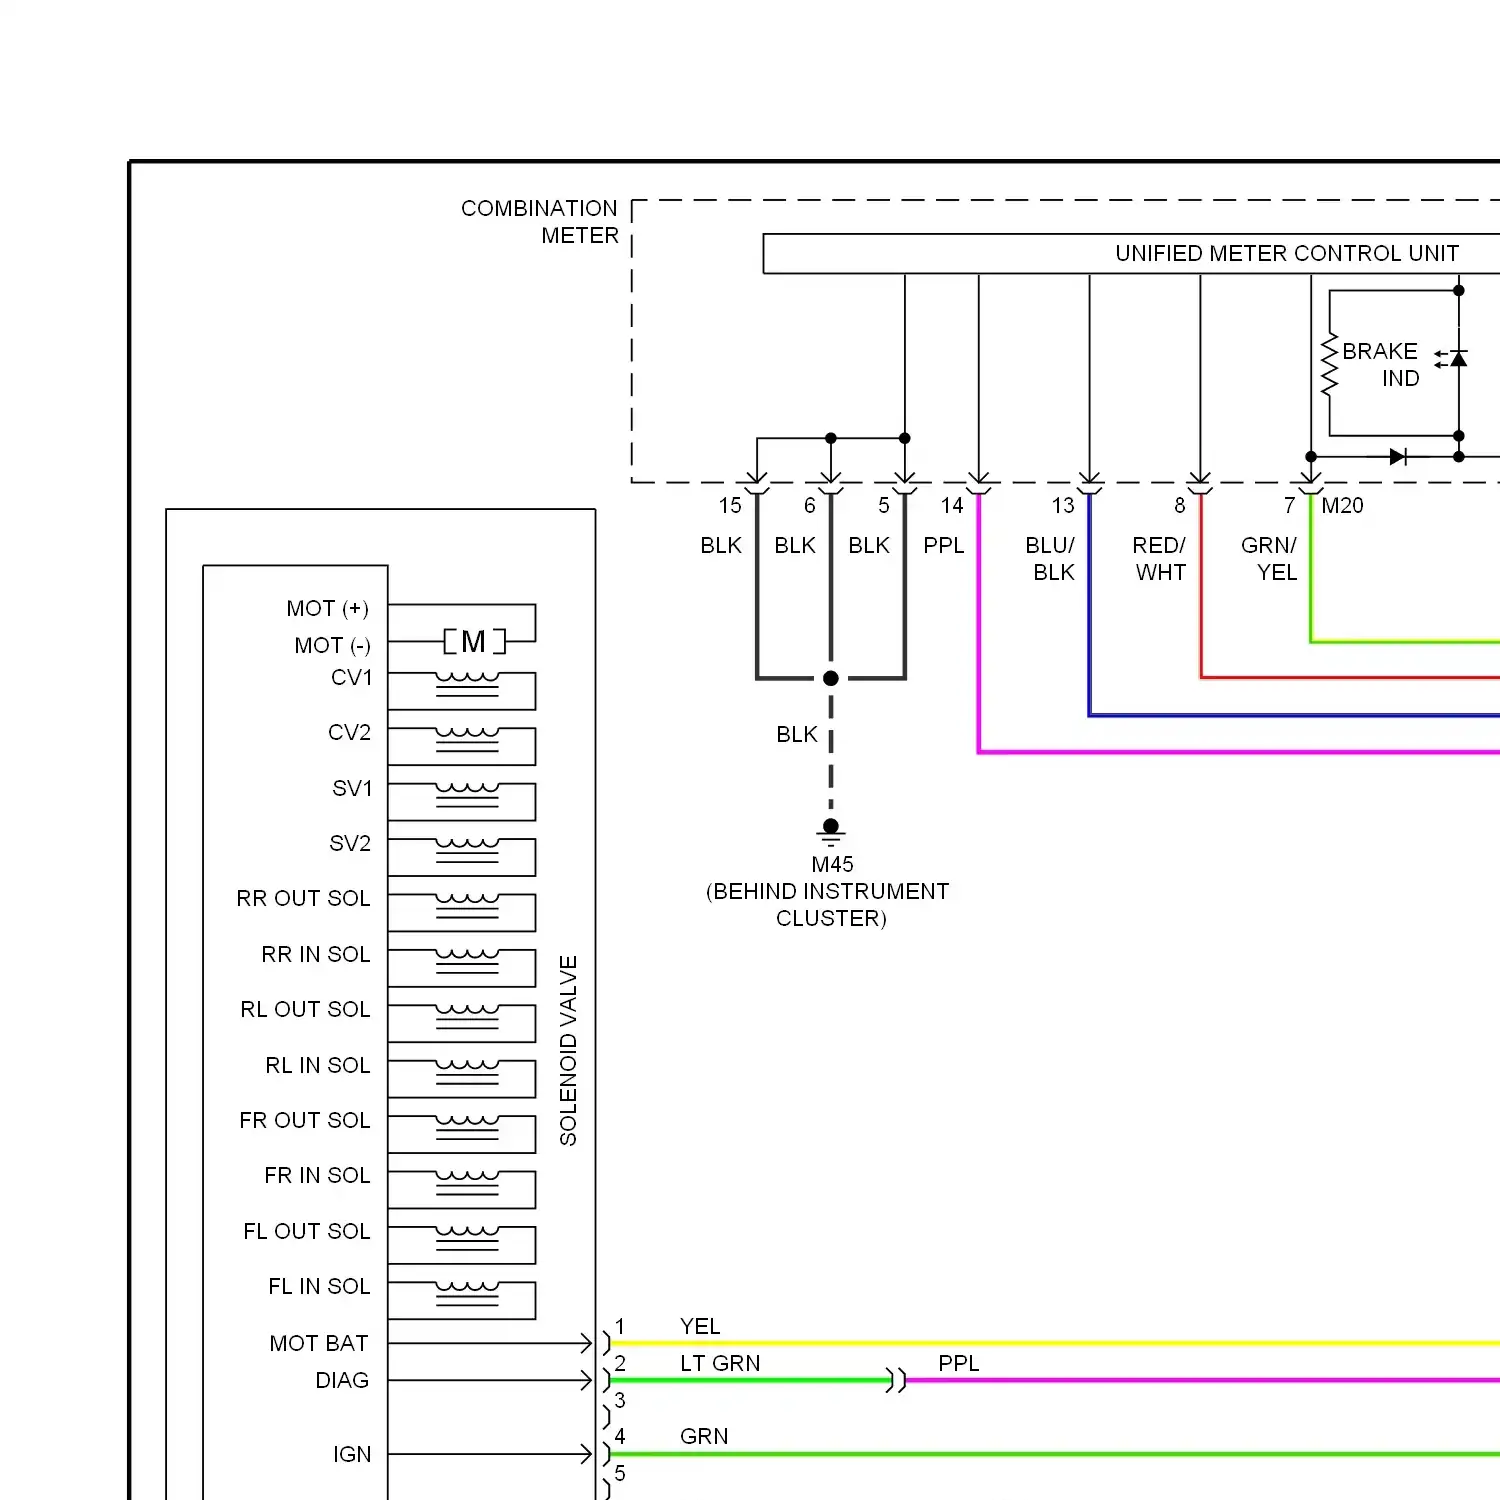Click the black wire splice dot above BLK

pos(831,678)
